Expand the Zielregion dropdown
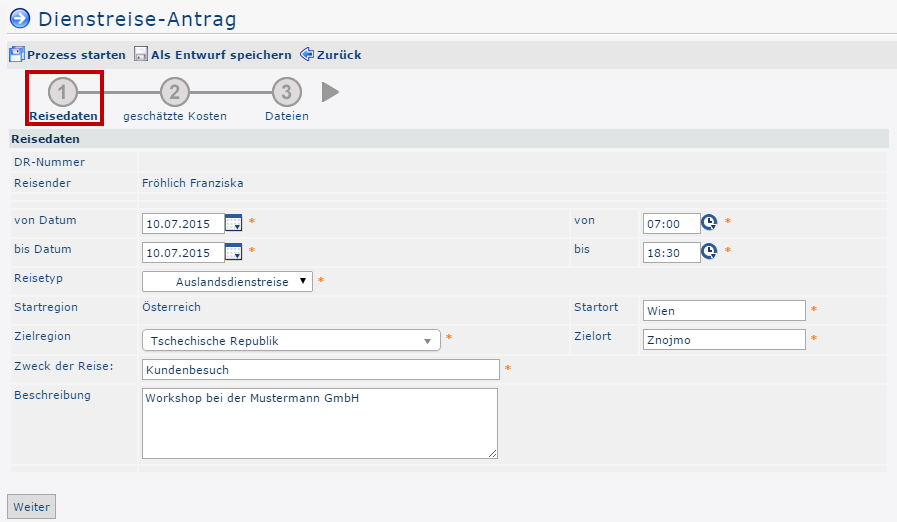Viewport: 897px width, 522px height. [x=291, y=340]
